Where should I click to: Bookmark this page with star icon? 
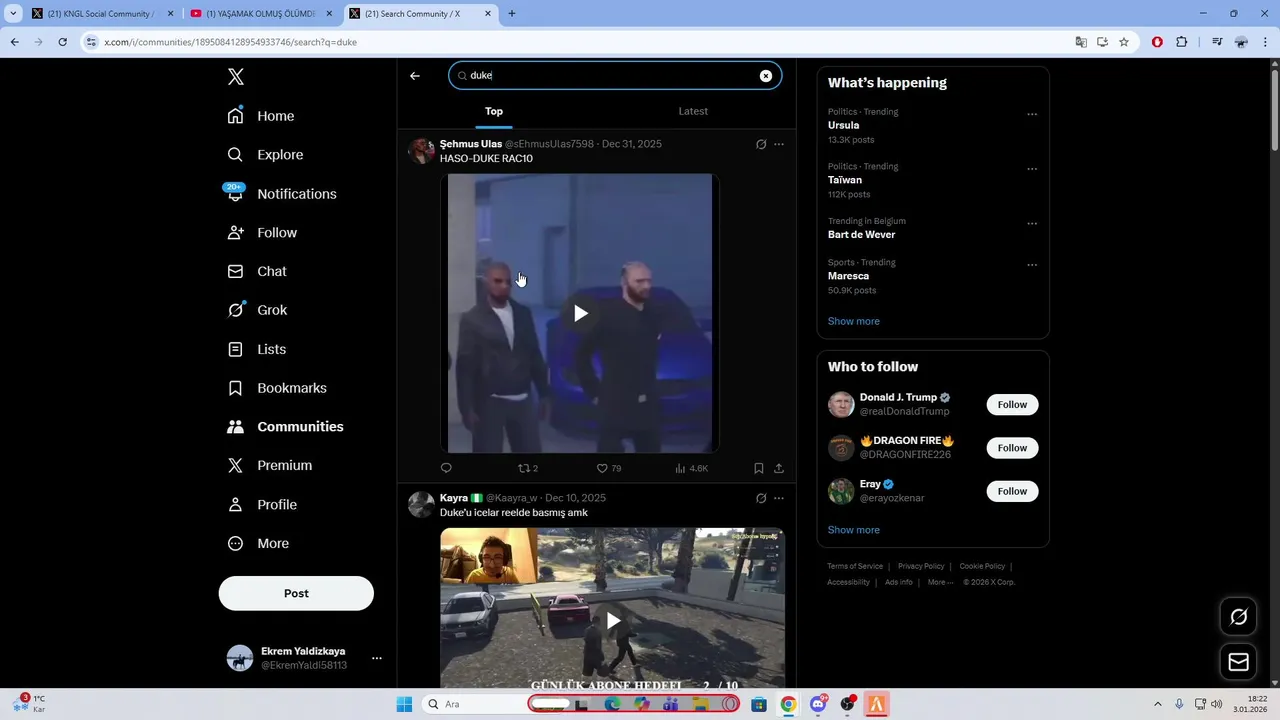(1124, 42)
